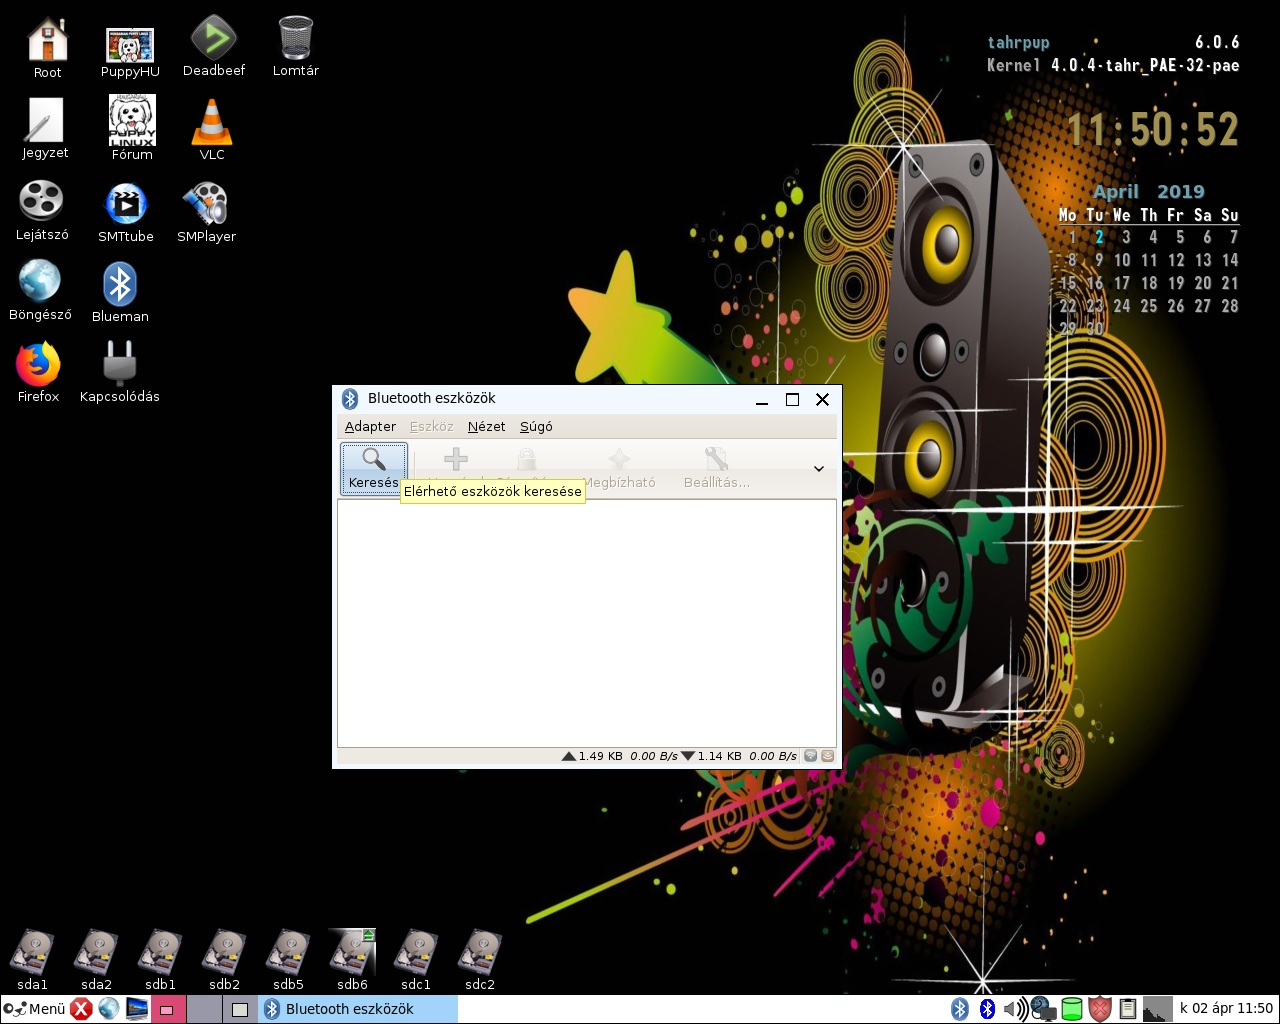The height and width of the screenshot is (1024, 1280).
Task: Click the taskbar clock k 02 ápr 11:50
Action: 1226,1009
